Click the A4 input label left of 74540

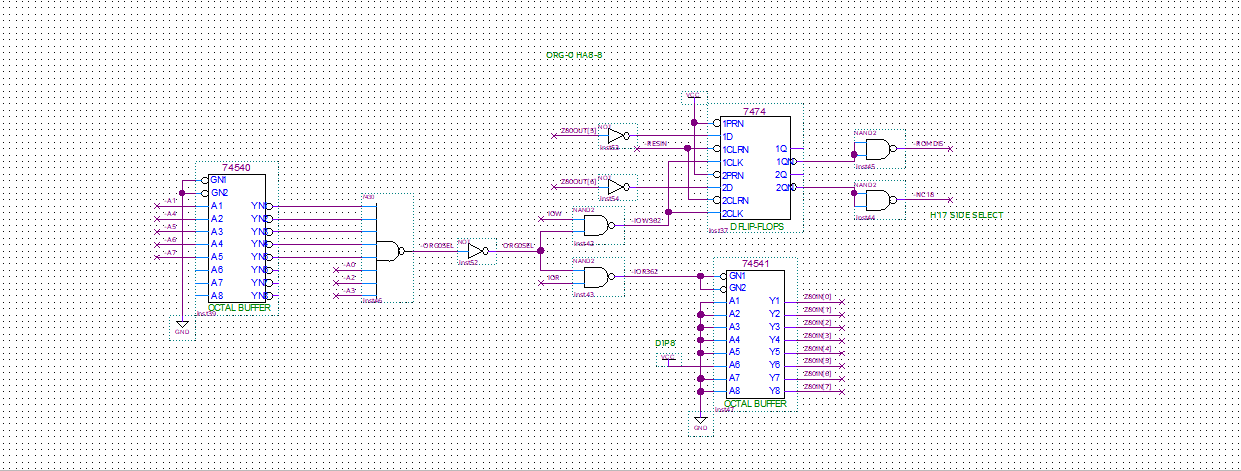tap(171, 214)
